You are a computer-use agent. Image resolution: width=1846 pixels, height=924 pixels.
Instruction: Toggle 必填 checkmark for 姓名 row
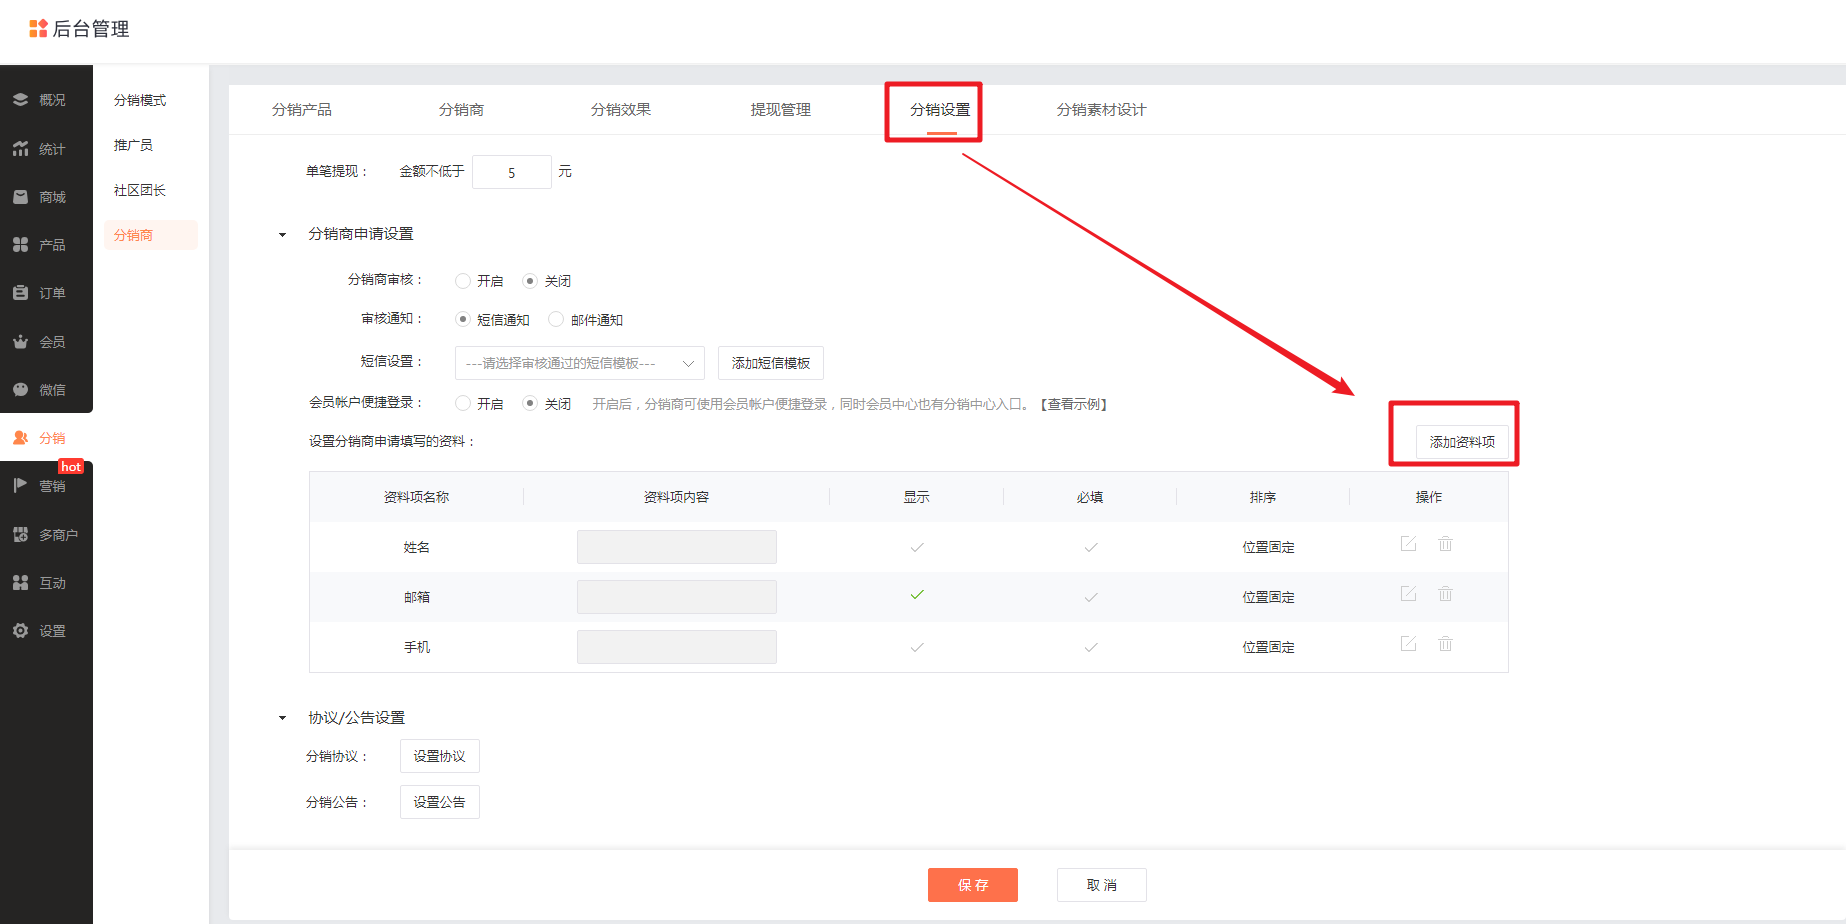1091,547
